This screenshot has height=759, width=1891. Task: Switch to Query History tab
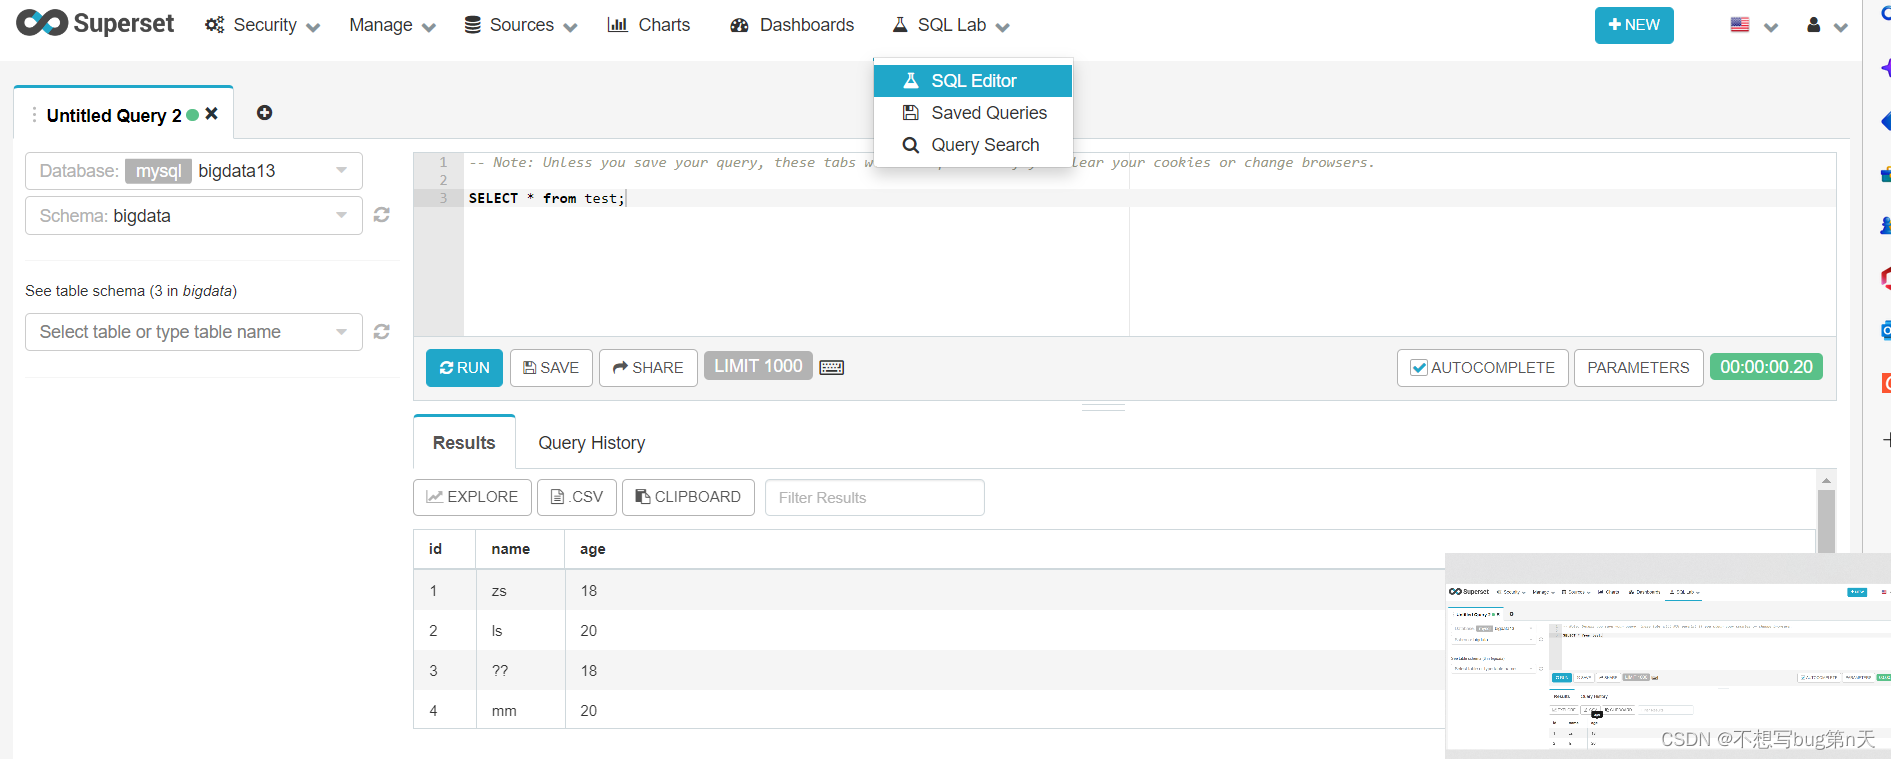(x=592, y=443)
